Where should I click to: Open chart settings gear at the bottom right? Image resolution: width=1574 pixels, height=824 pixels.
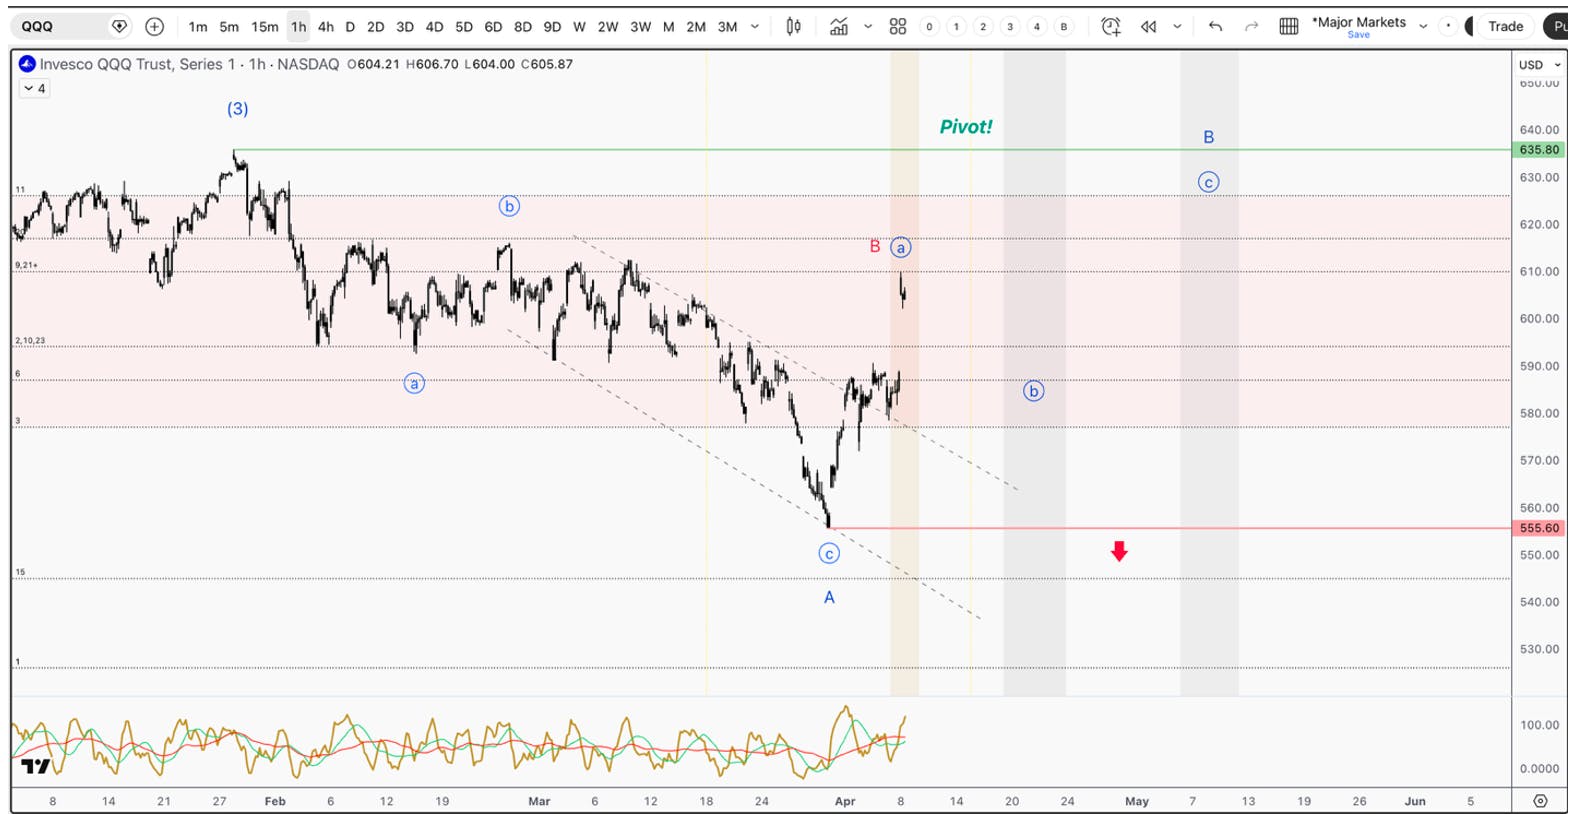(1540, 801)
